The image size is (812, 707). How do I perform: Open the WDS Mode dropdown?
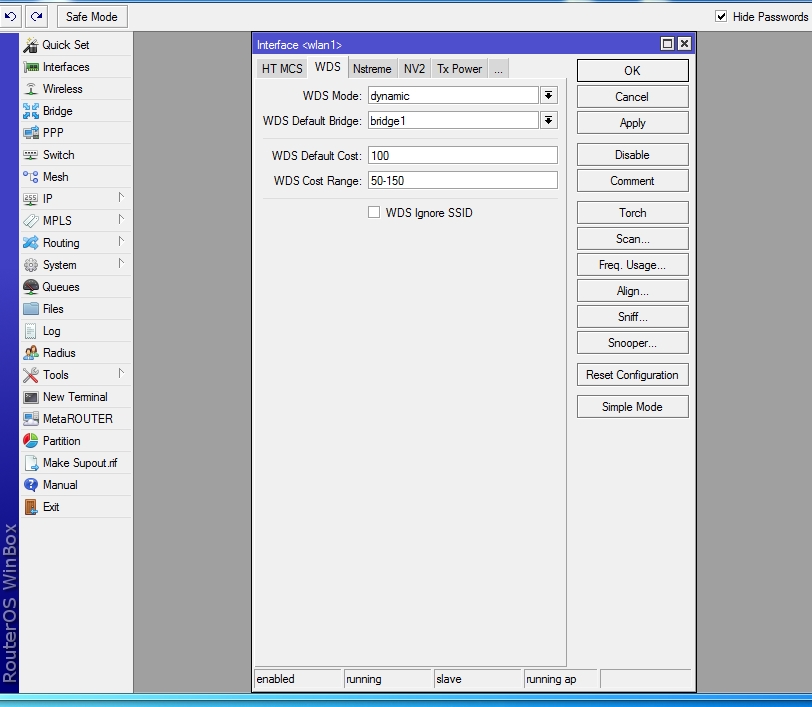click(548, 96)
